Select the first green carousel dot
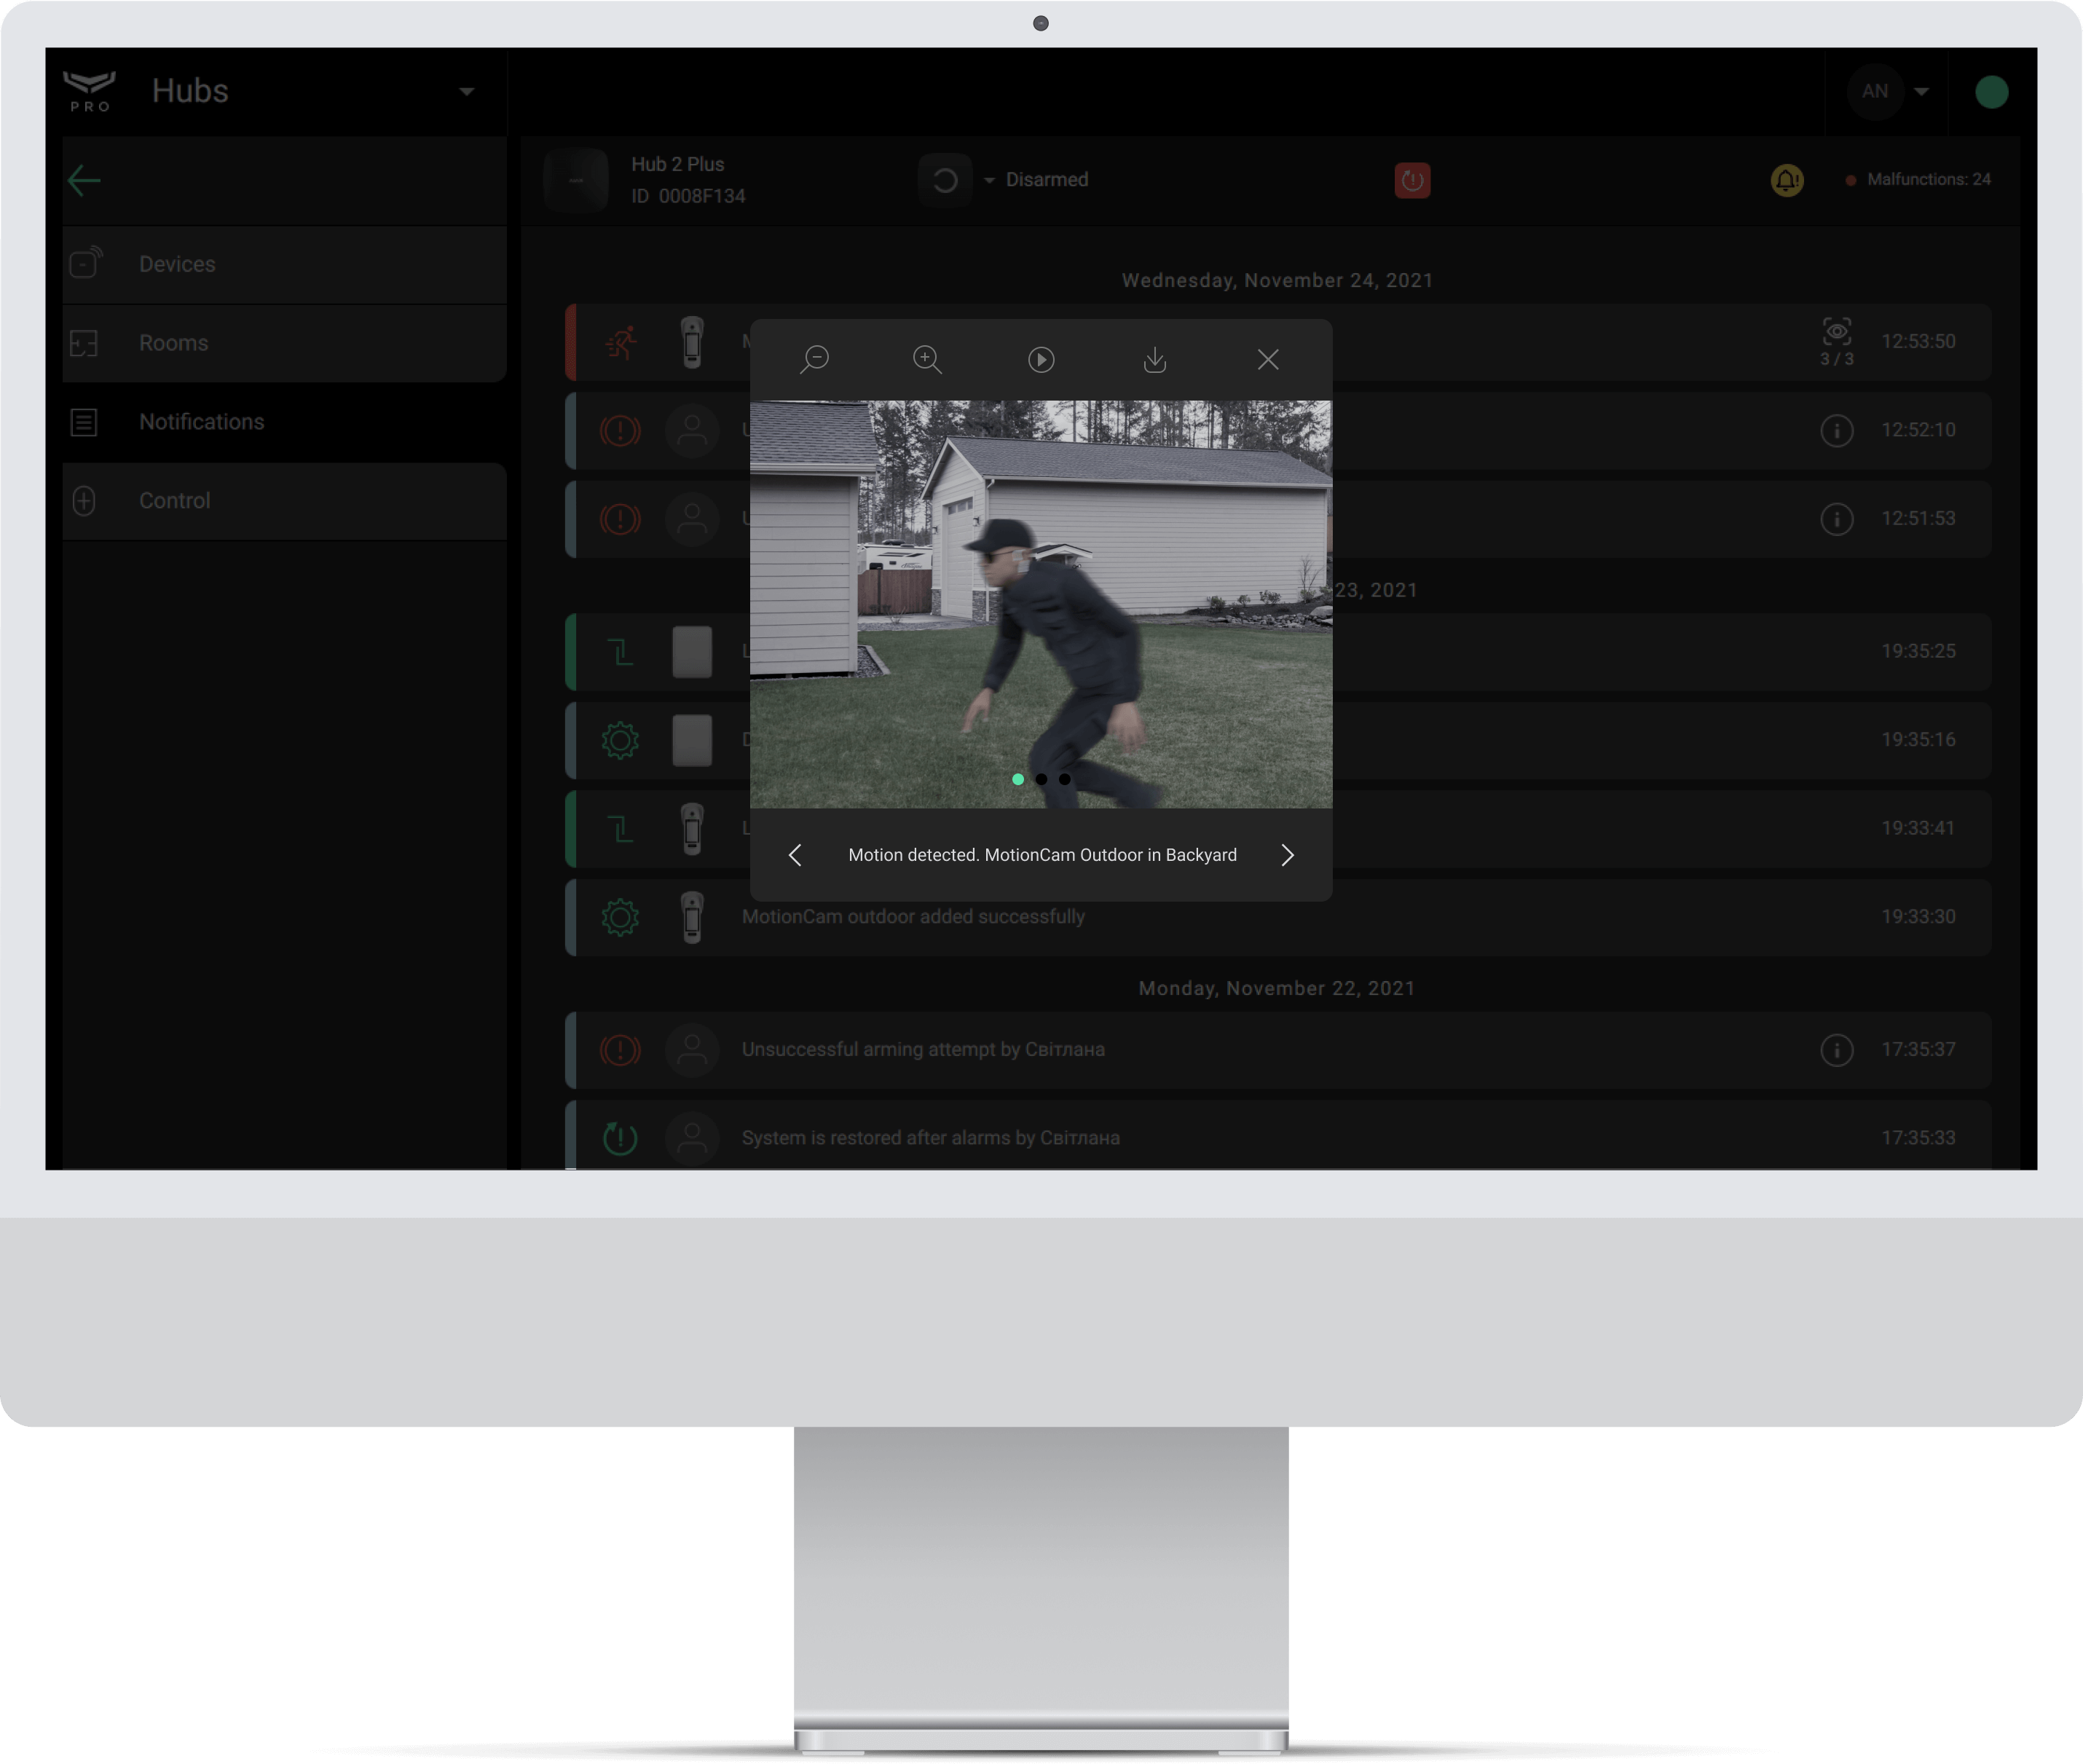This screenshot has width=2083, height=1764. tap(1018, 779)
